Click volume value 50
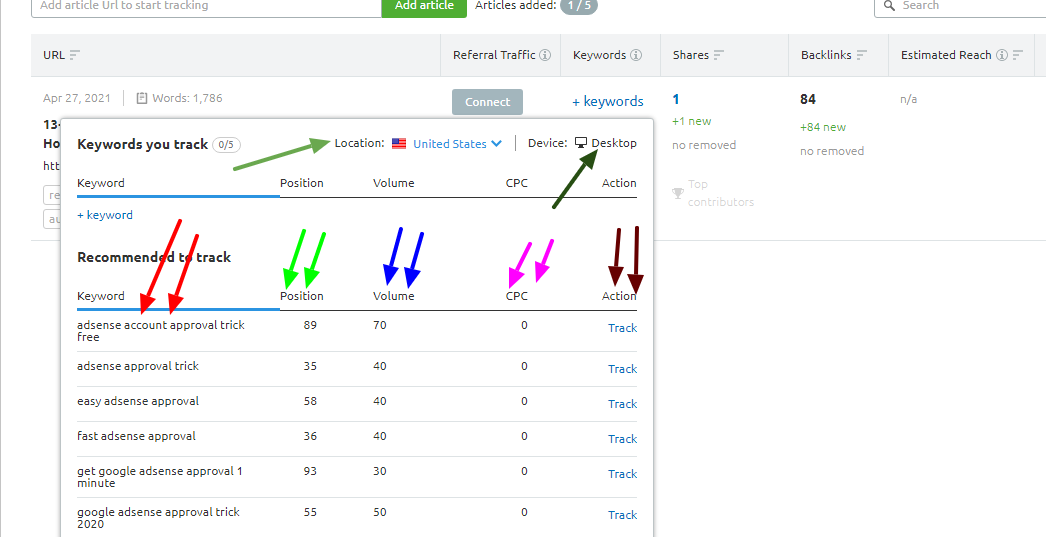 [380, 512]
